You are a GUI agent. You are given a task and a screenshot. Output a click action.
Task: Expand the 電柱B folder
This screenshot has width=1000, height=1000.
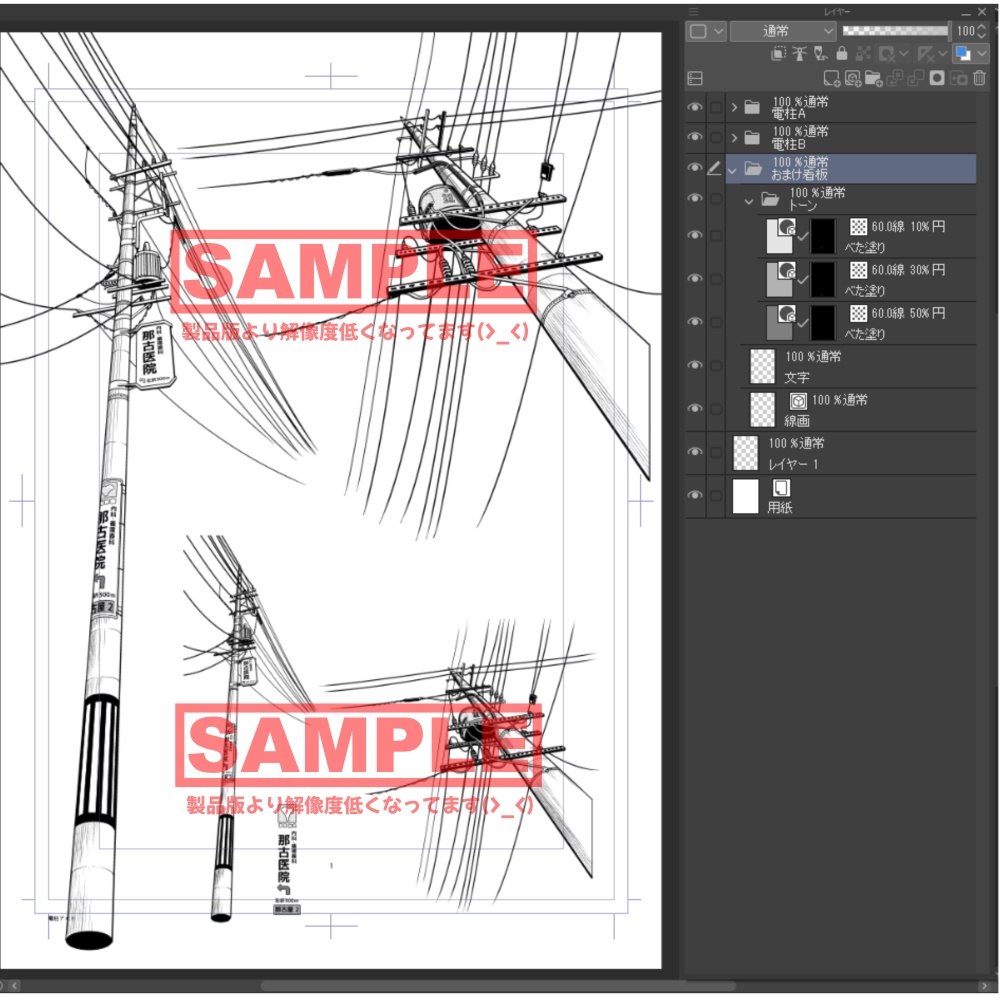point(734,138)
